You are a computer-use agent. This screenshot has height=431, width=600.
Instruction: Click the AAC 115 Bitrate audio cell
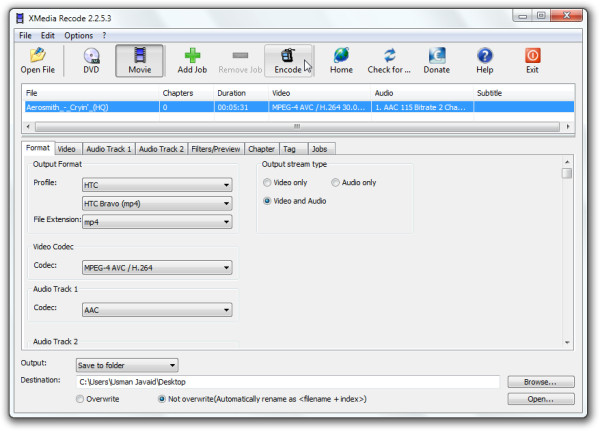click(422, 107)
